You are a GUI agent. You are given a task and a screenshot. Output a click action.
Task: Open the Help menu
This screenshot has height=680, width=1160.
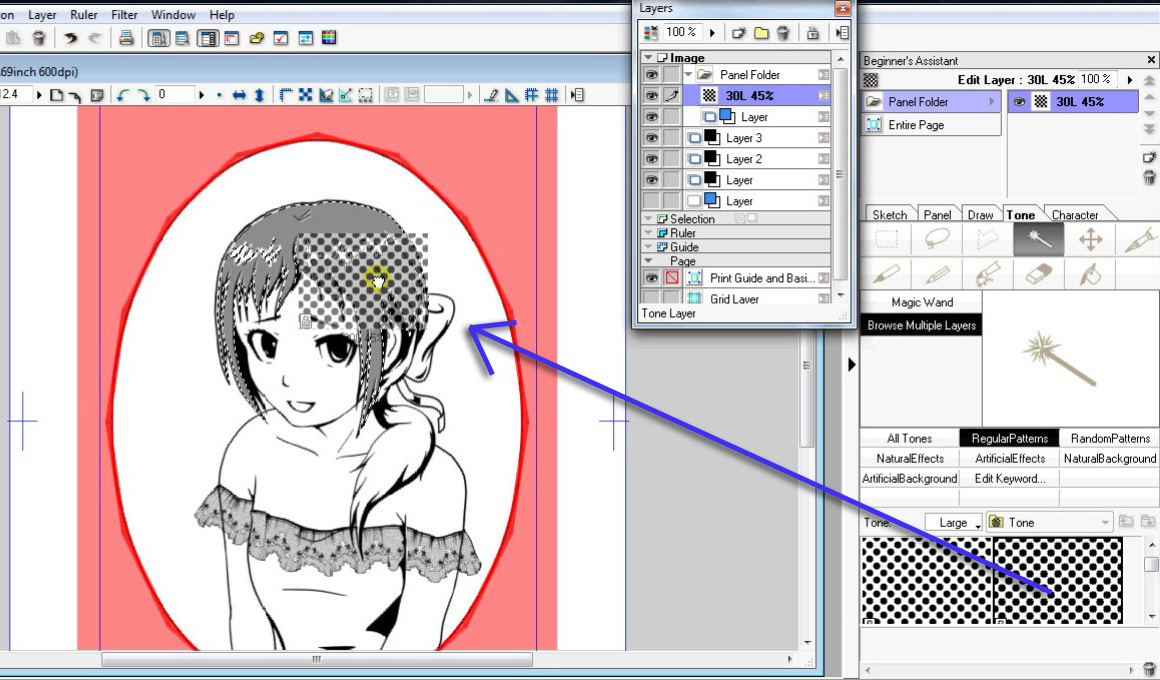point(222,15)
